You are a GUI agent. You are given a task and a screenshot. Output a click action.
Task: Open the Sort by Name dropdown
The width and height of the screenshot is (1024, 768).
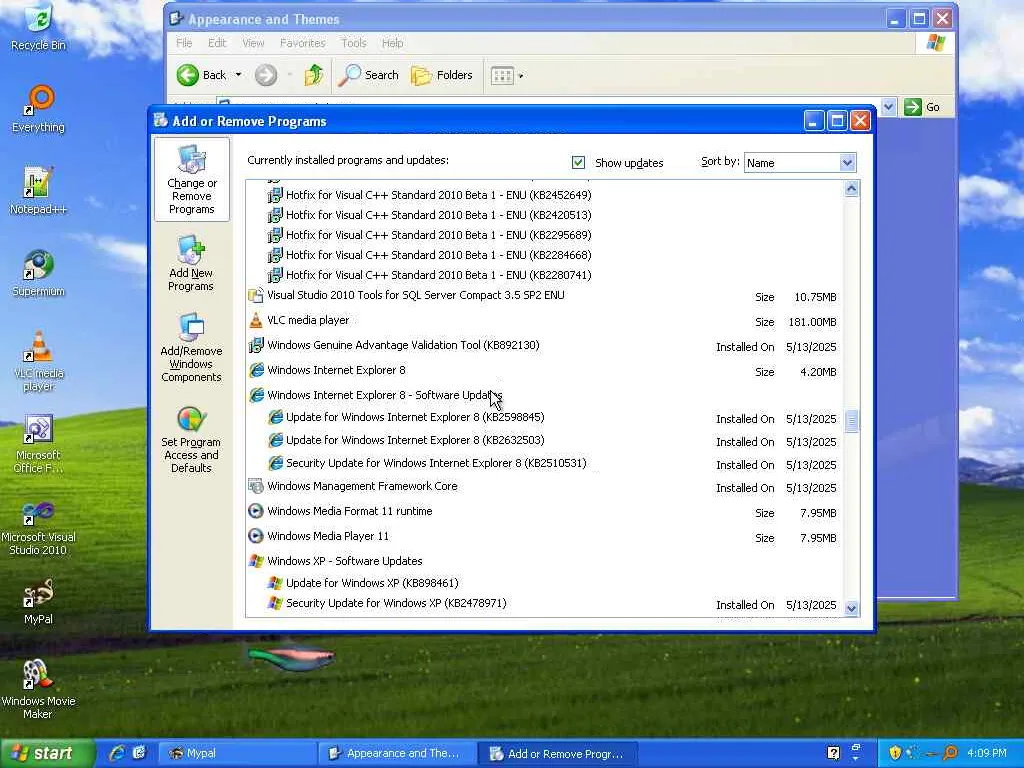click(847, 163)
